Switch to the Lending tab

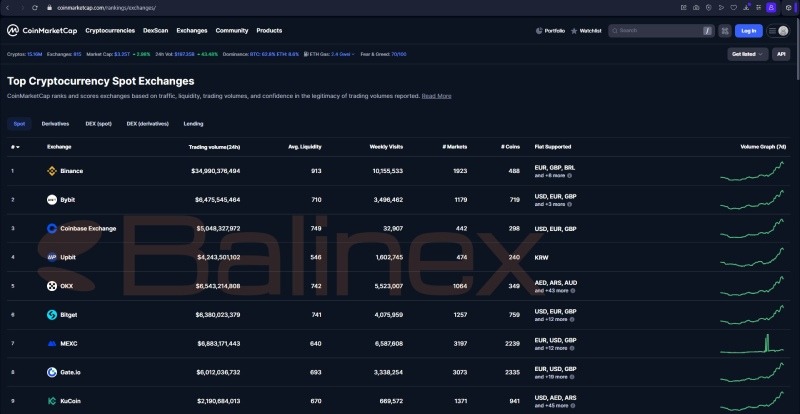(193, 124)
